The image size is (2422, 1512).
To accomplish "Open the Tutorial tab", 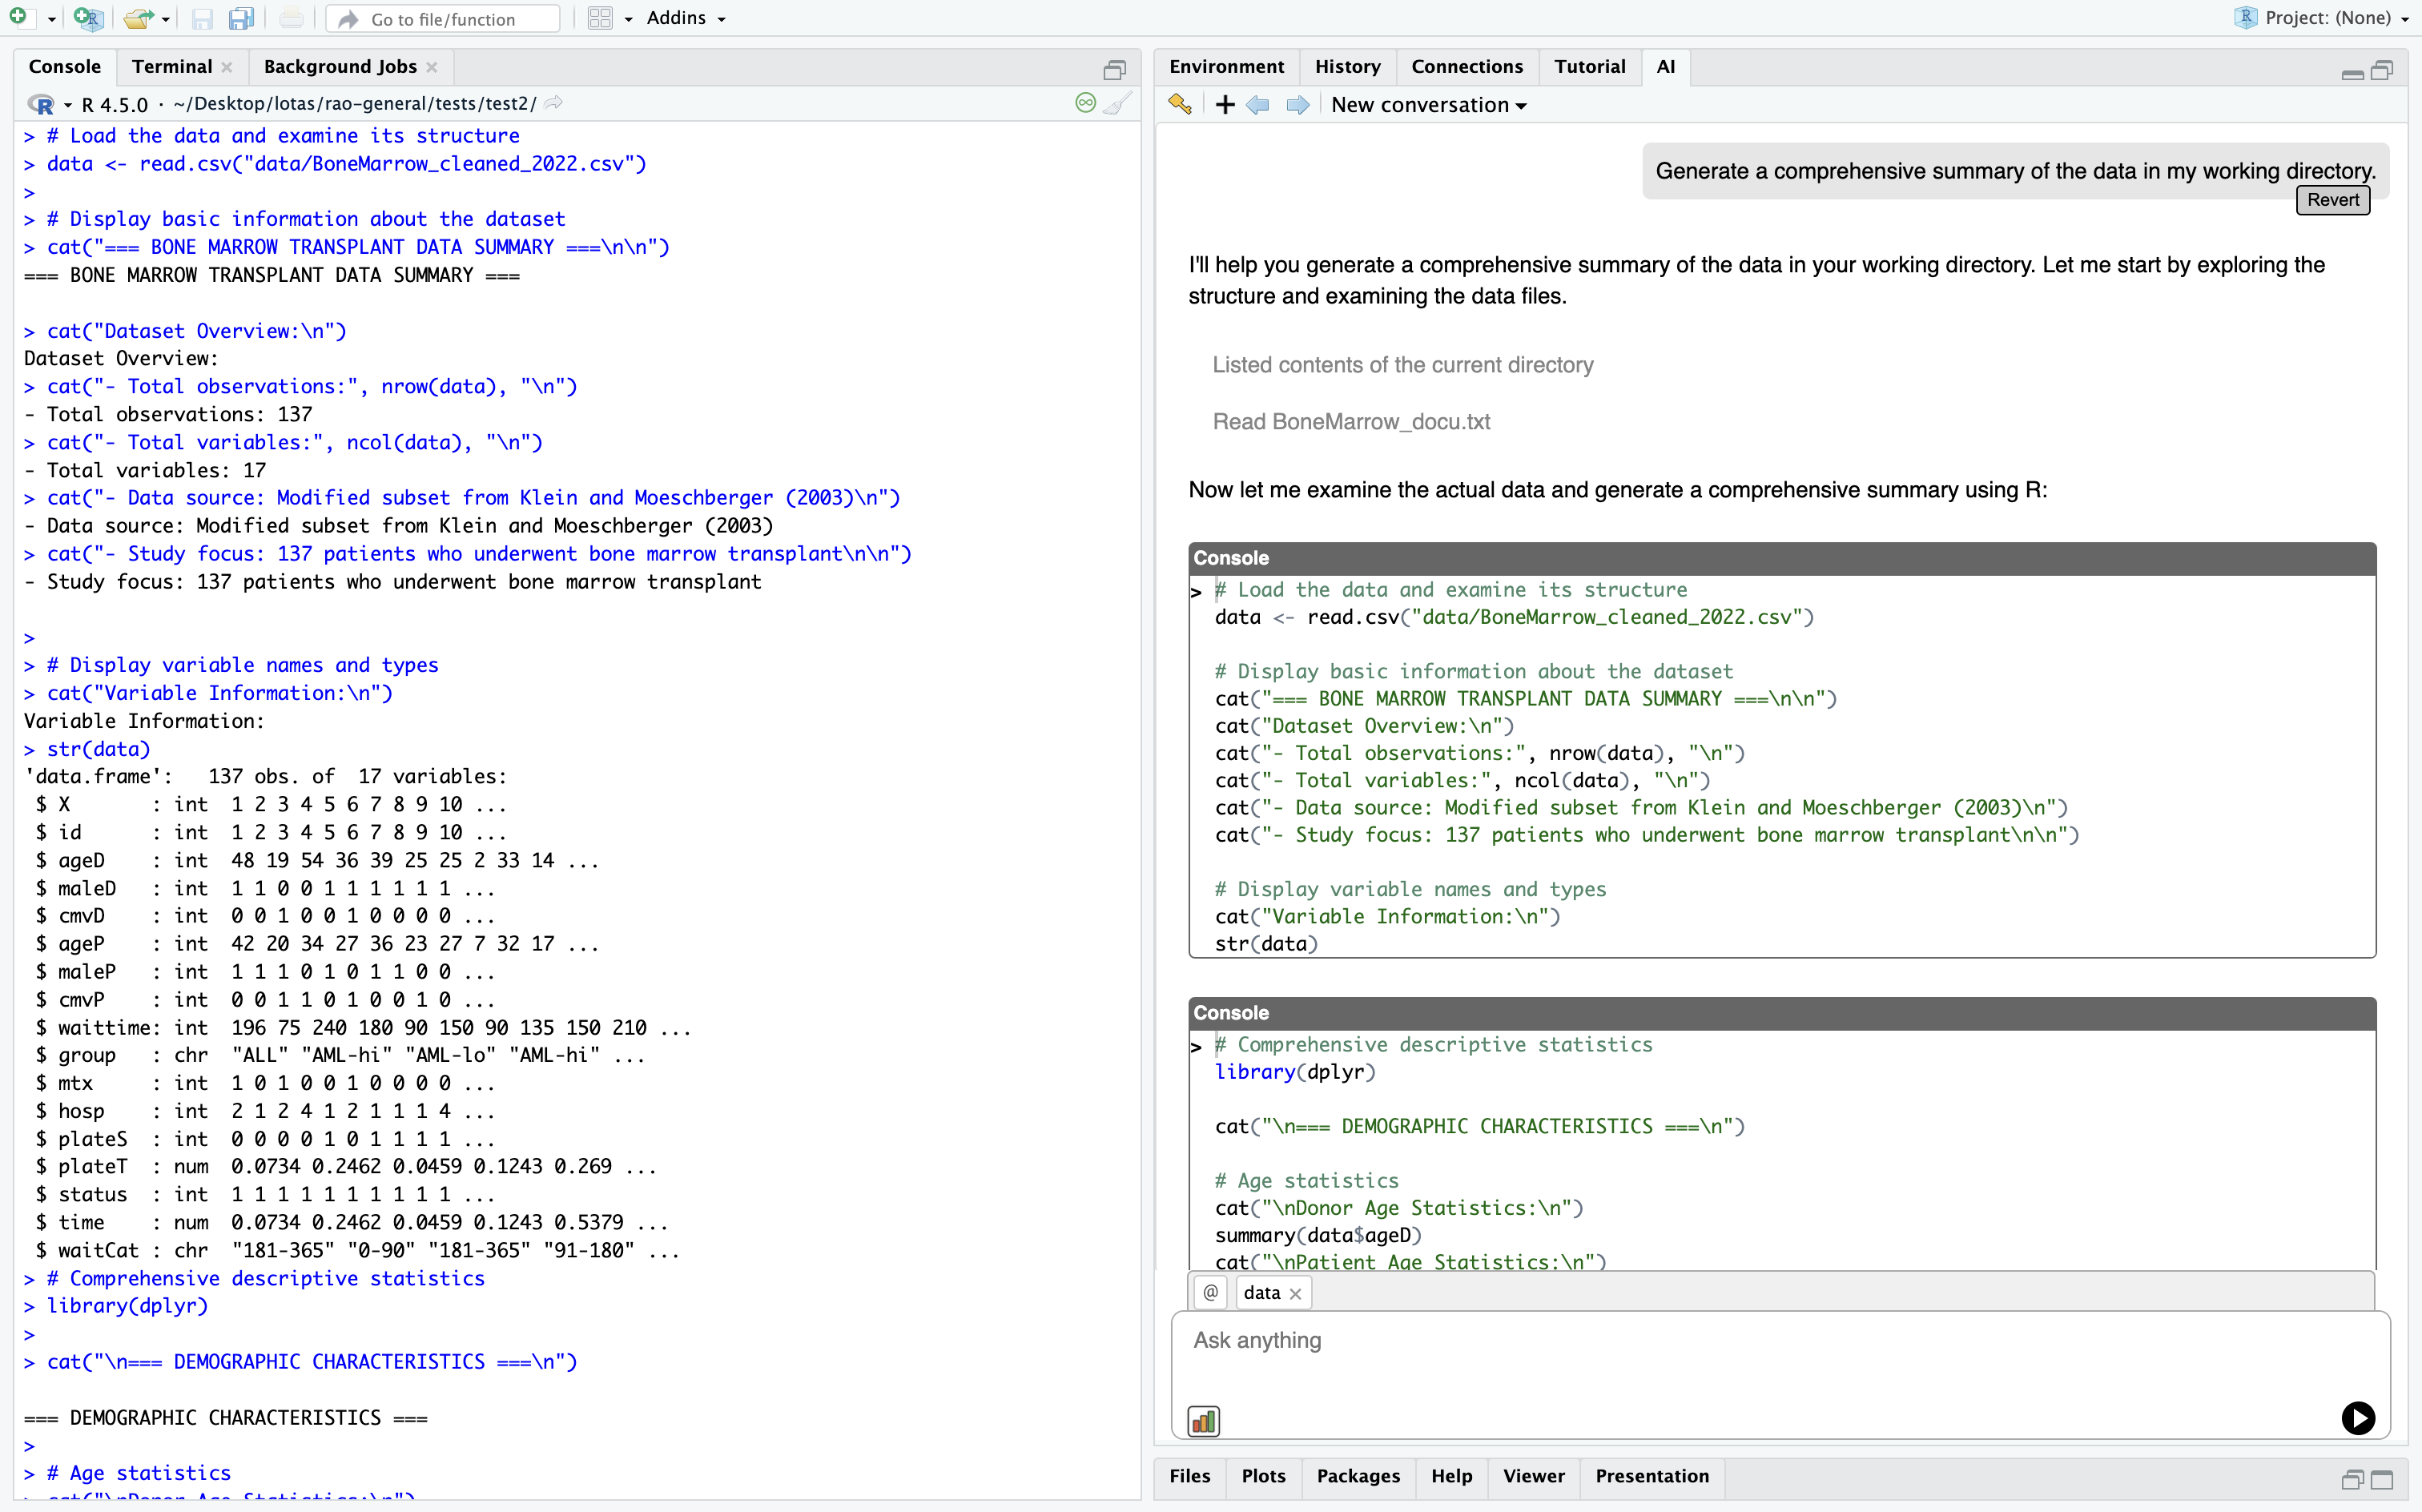I will click(1589, 66).
